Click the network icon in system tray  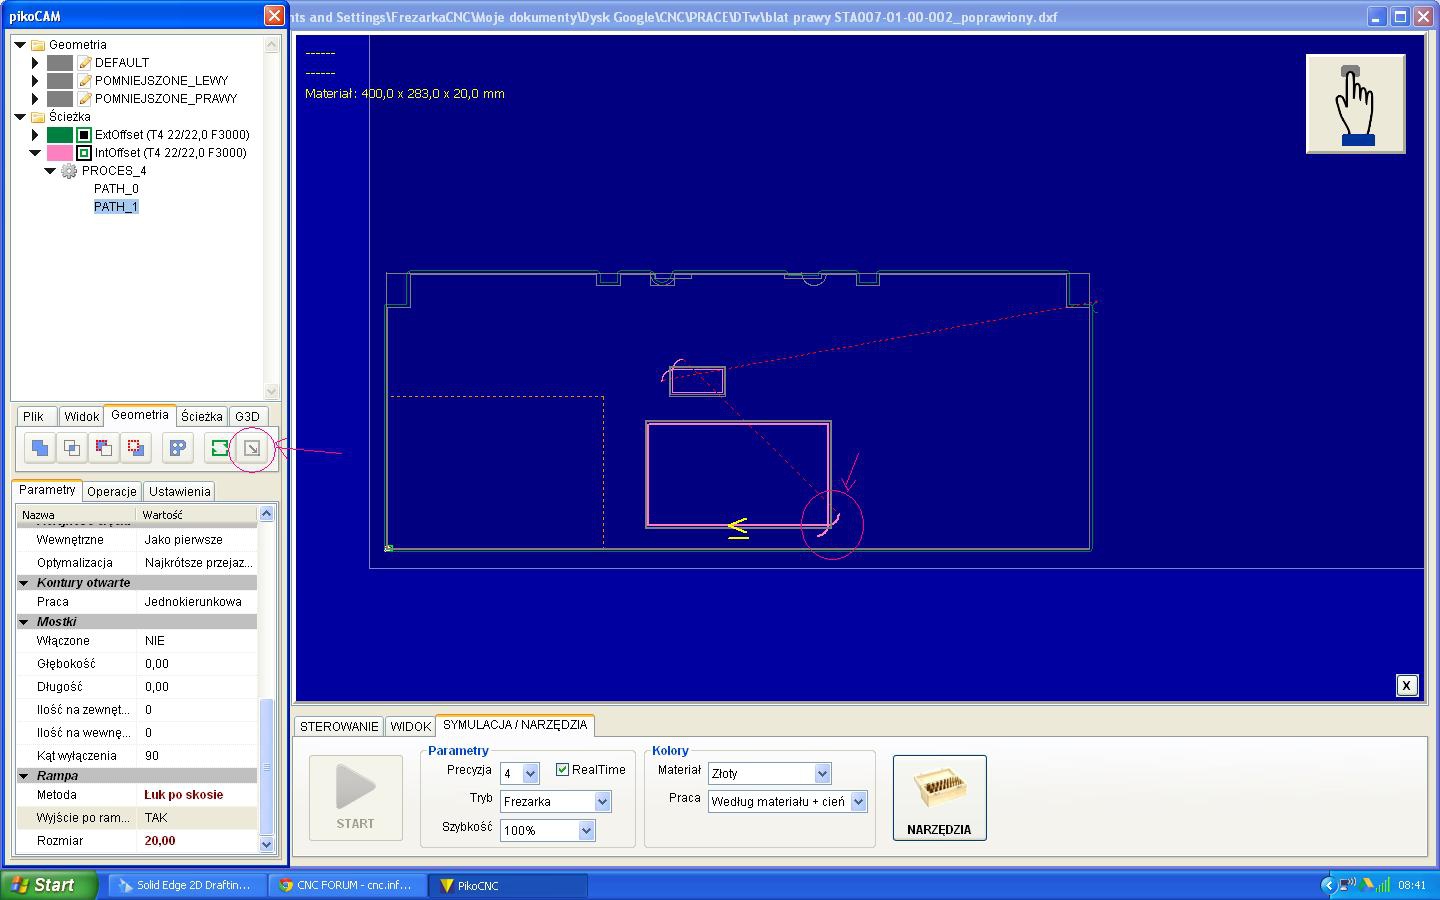(1348, 884)
